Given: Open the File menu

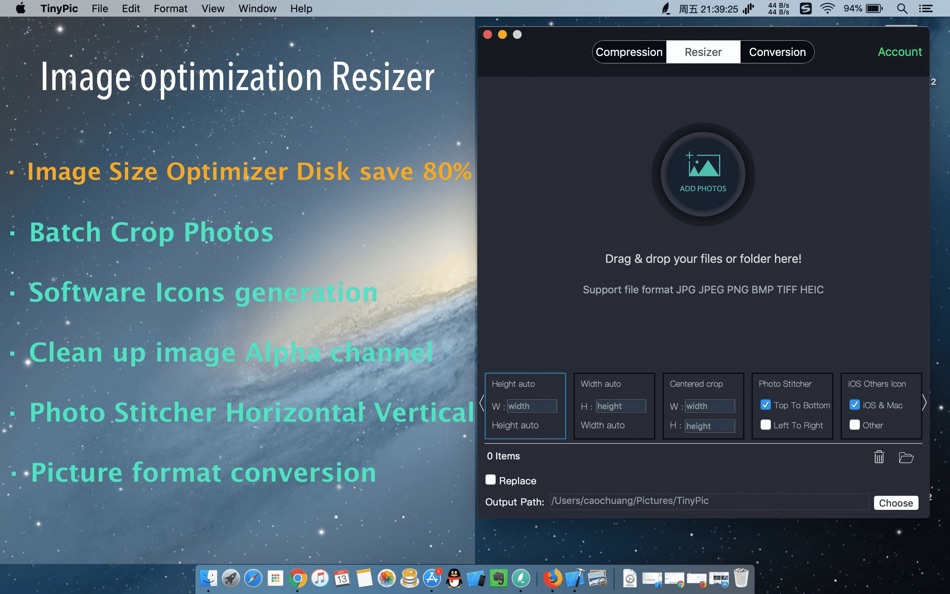Looking at the screenshot, I should pos(100,8).
